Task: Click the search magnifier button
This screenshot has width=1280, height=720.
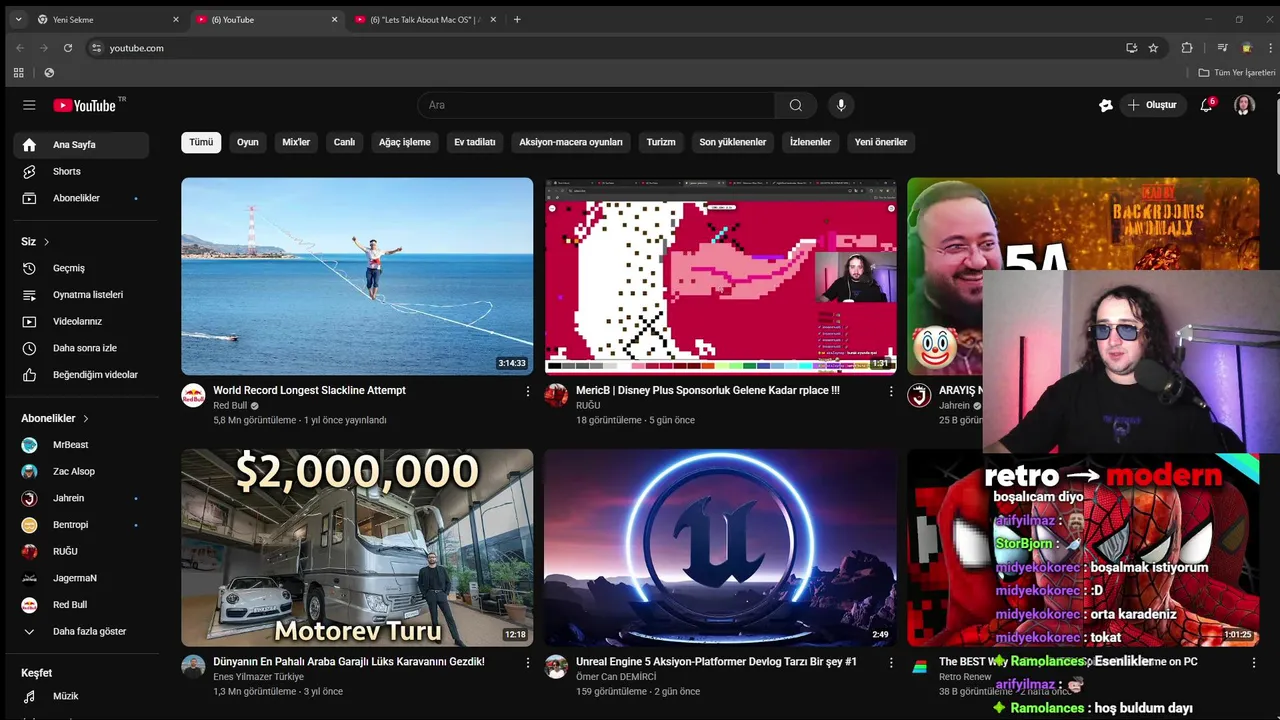Action: pos(795,105)
